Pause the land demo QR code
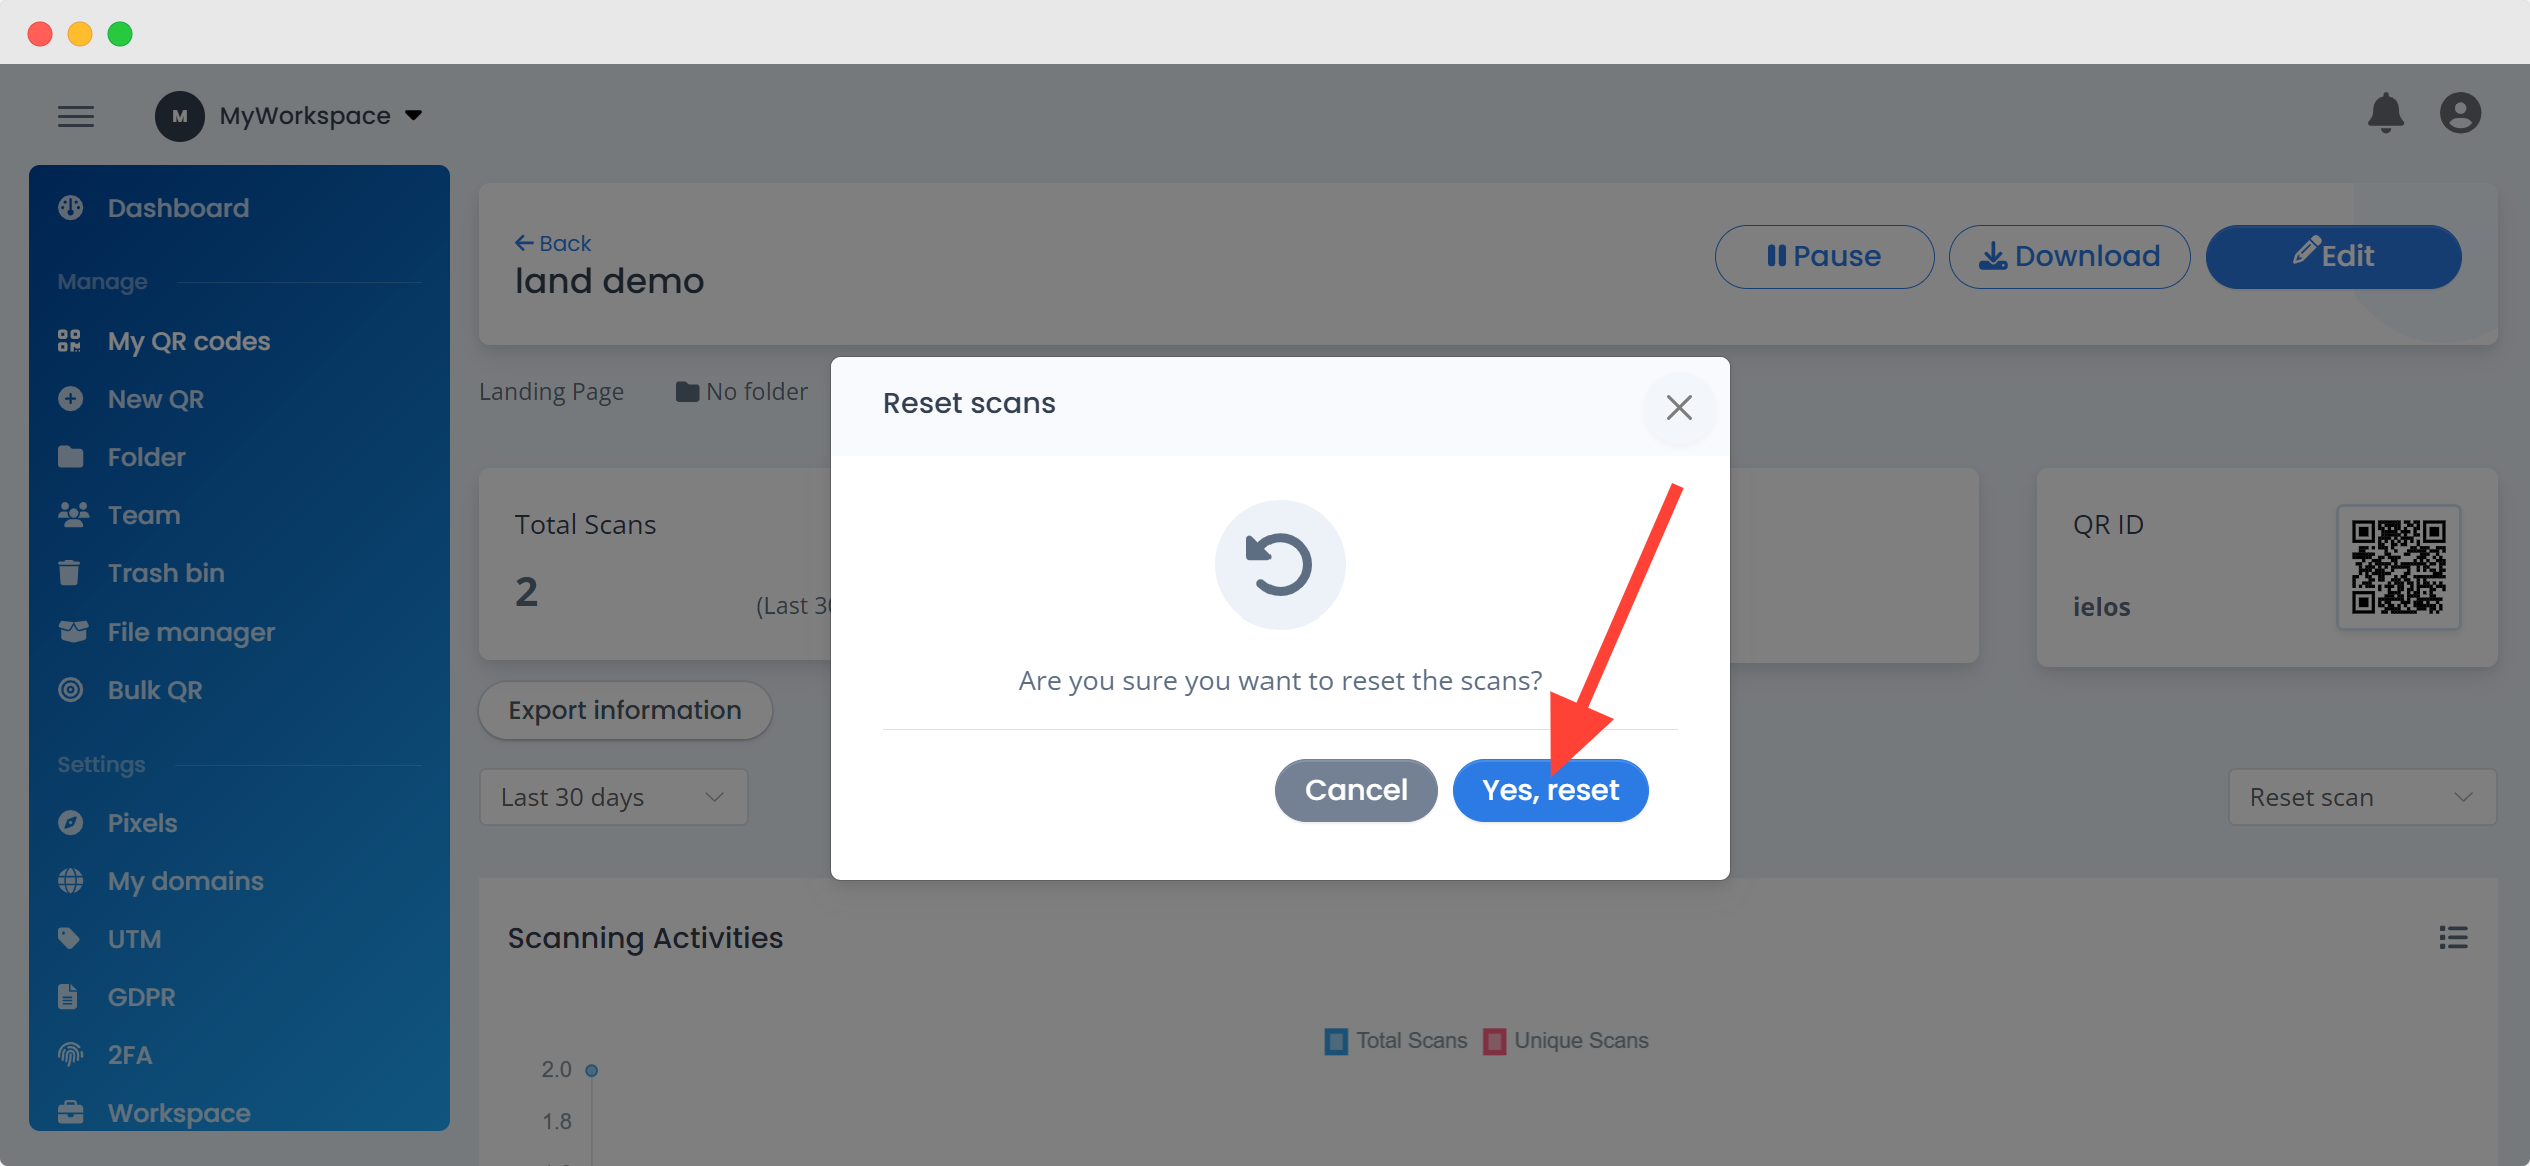Viewport: 2530px width, 1166px height. (1824, 256)
